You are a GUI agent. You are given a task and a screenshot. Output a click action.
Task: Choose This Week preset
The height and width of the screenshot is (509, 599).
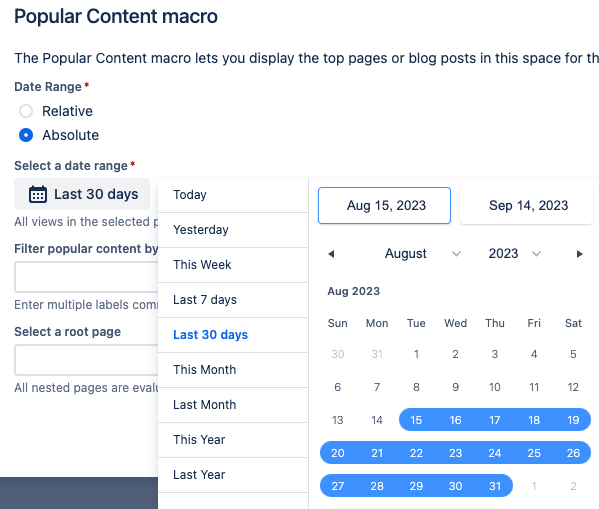pos(233,265)
